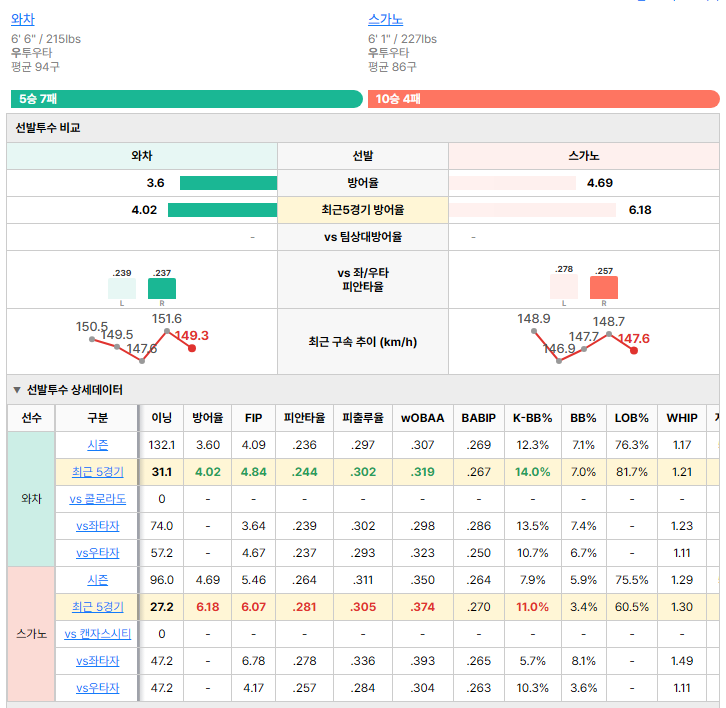
Task: Click the 최근5경기 방어율 highlighted row label
Action: click(363, 210)
